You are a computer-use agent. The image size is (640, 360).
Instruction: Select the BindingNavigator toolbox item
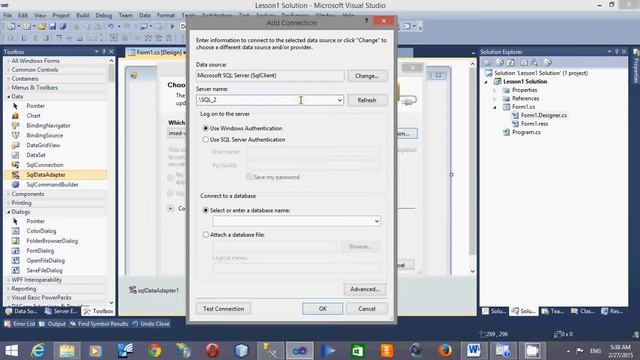point(48,125)
